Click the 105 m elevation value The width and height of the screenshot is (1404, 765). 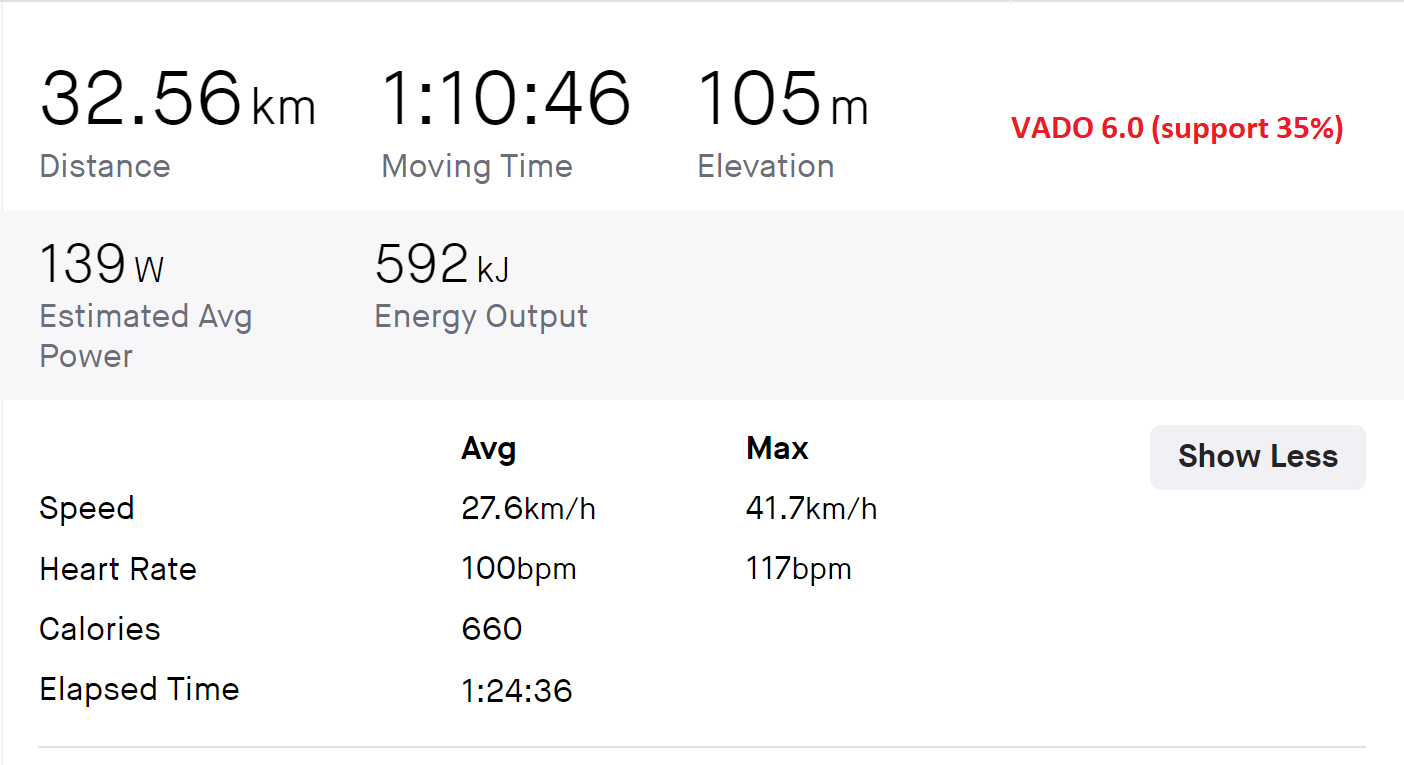pos(782,100)
